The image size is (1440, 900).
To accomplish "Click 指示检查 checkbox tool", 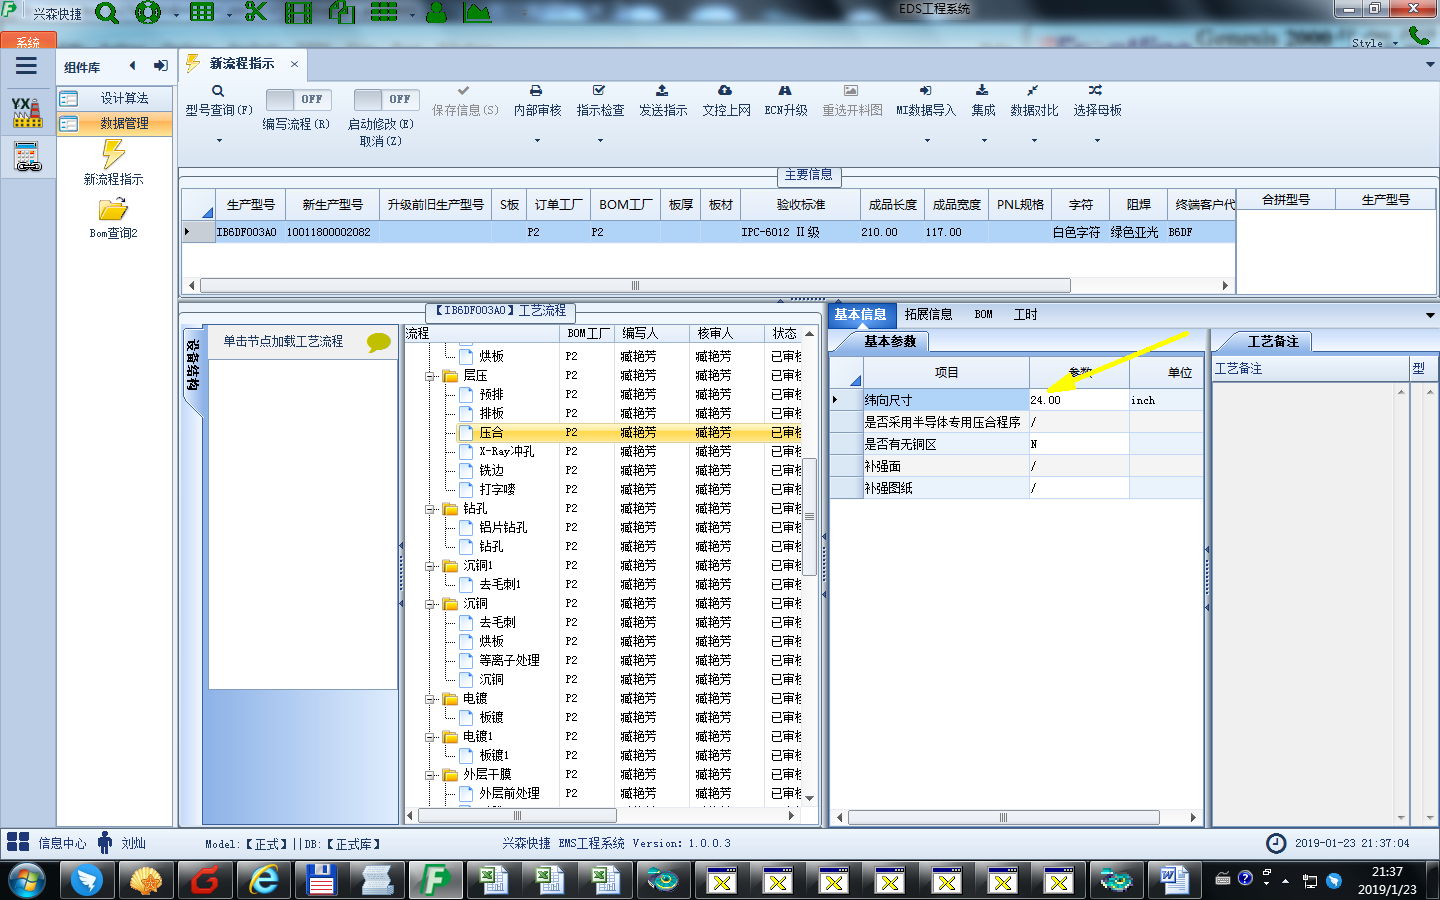I will click(x=600, y=101).
